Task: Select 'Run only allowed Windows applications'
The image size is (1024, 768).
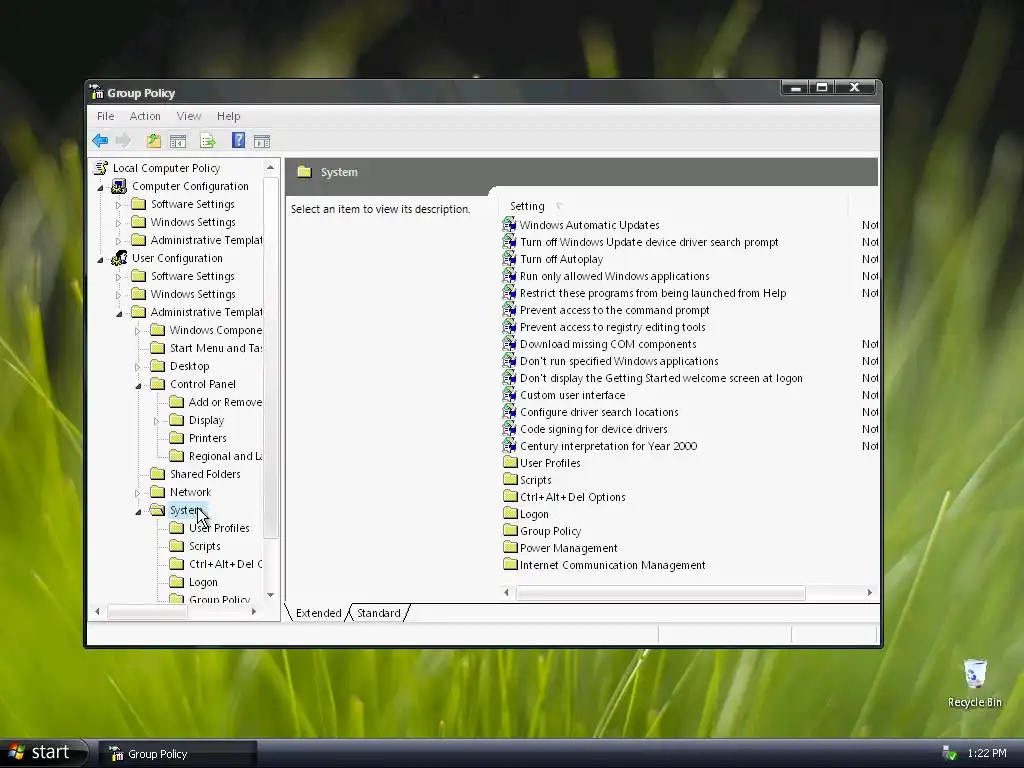Action: coord(615,276)
